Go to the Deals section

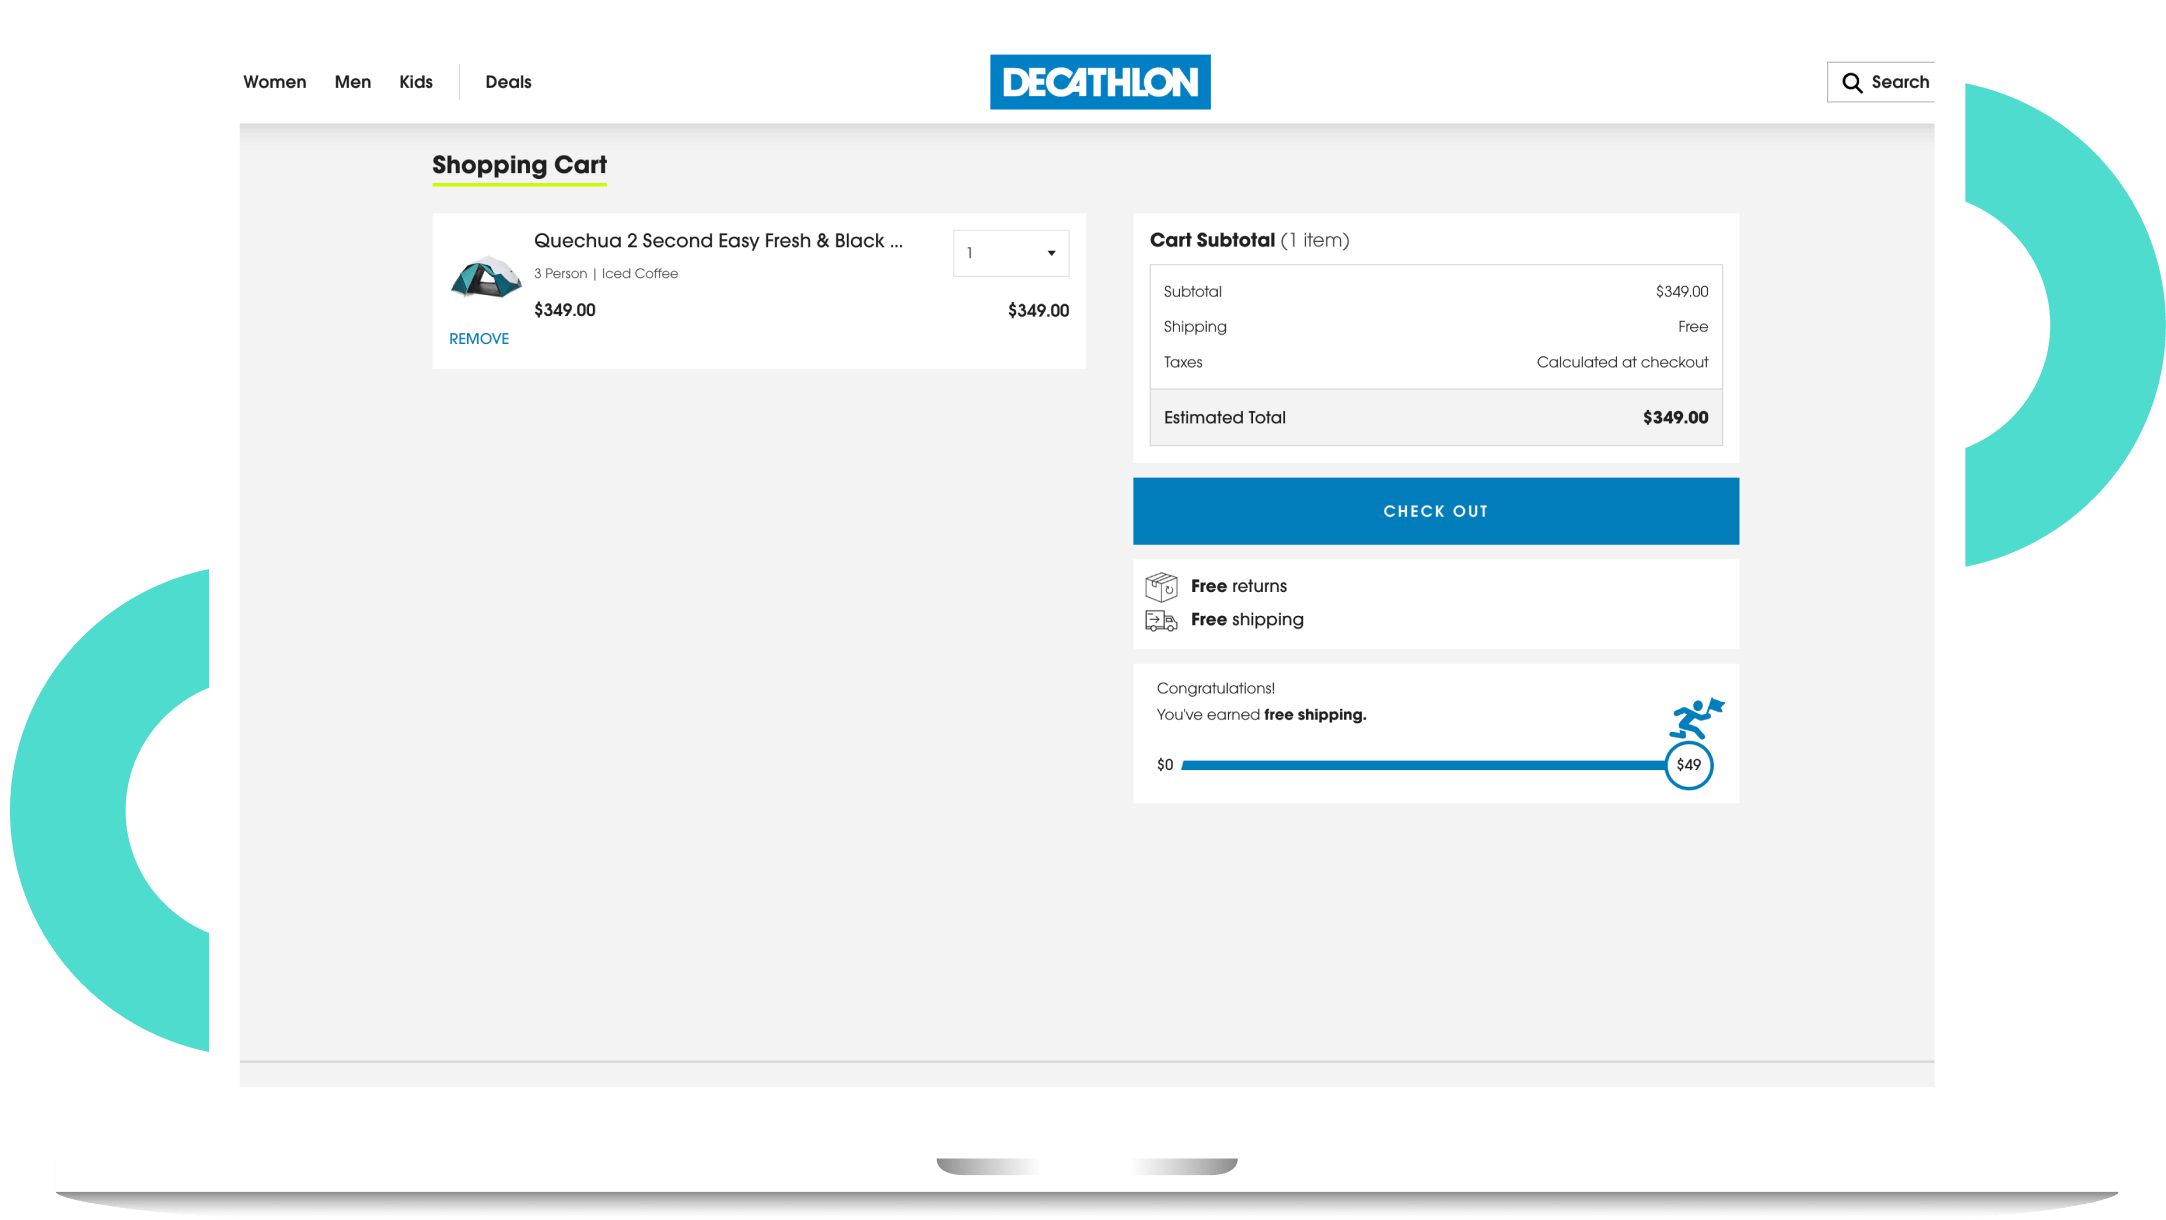coord(508,82)
